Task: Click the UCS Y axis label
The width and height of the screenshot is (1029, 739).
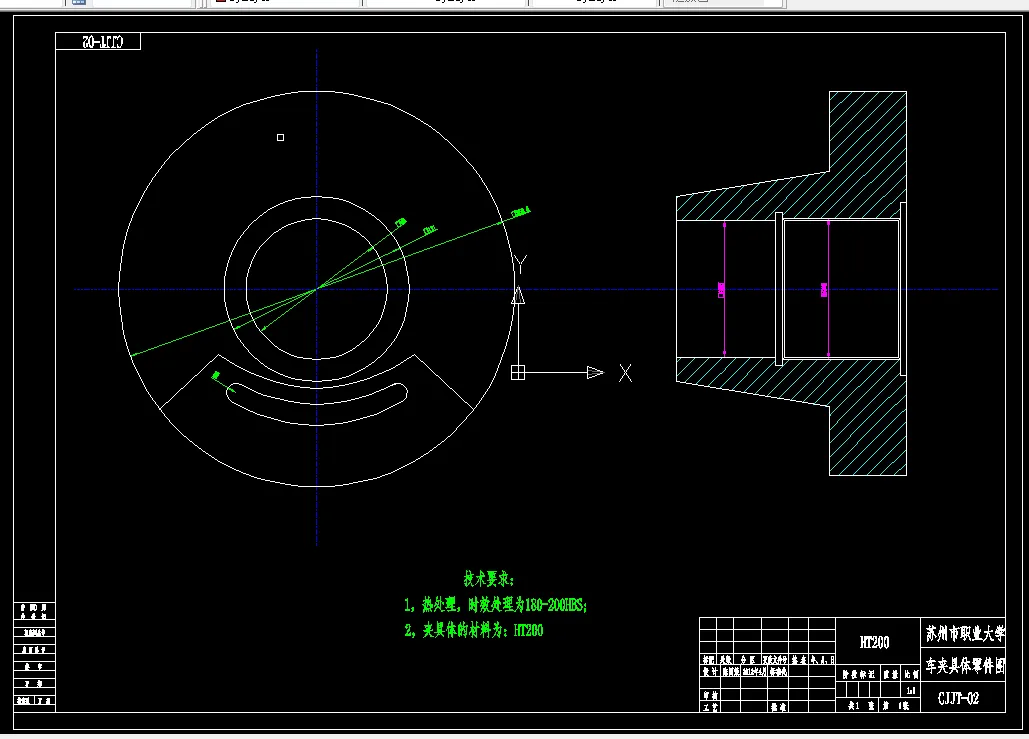Action: (x=520, y=264)
